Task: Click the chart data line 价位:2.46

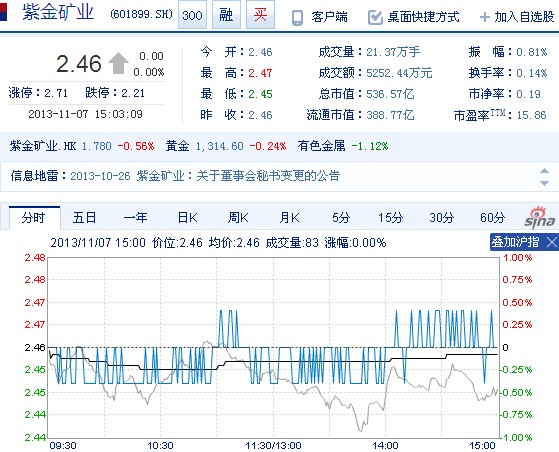Action: point(177,243)
